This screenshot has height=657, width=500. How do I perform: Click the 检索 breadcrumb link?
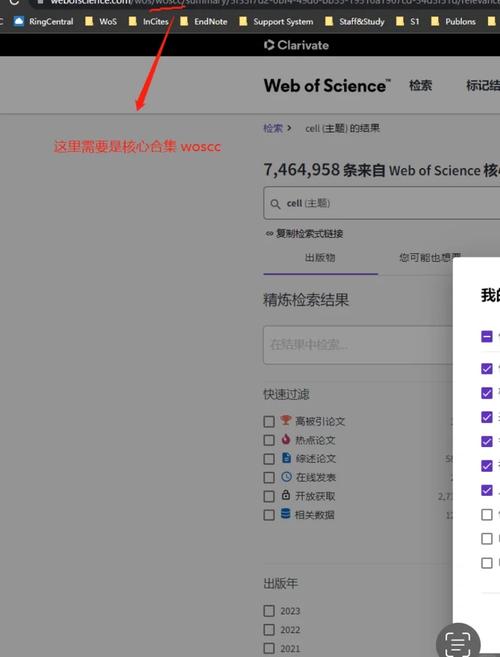tap(273, 128)
